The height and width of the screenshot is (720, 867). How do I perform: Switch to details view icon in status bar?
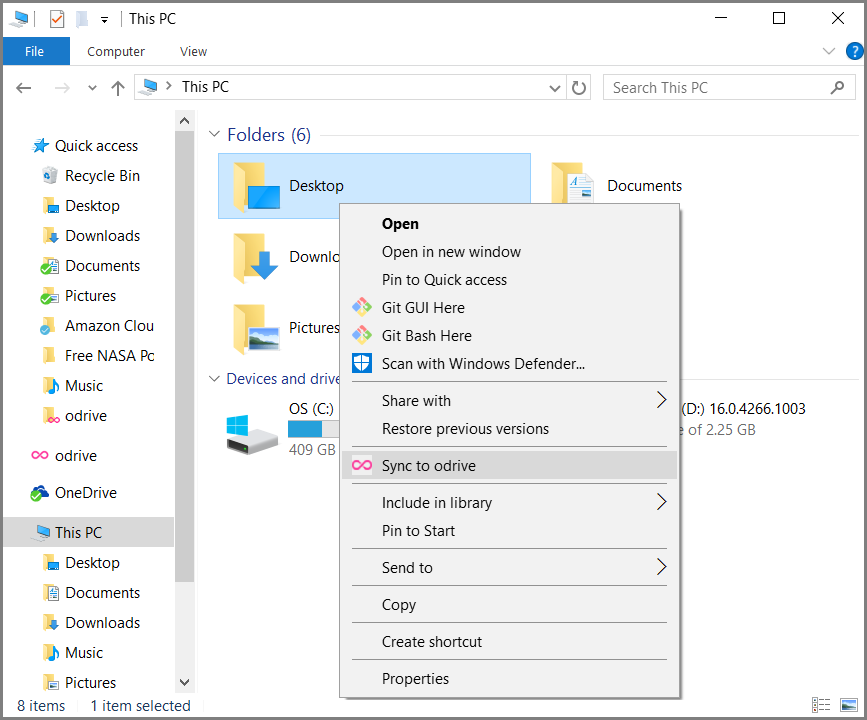[x=821, y=705]
